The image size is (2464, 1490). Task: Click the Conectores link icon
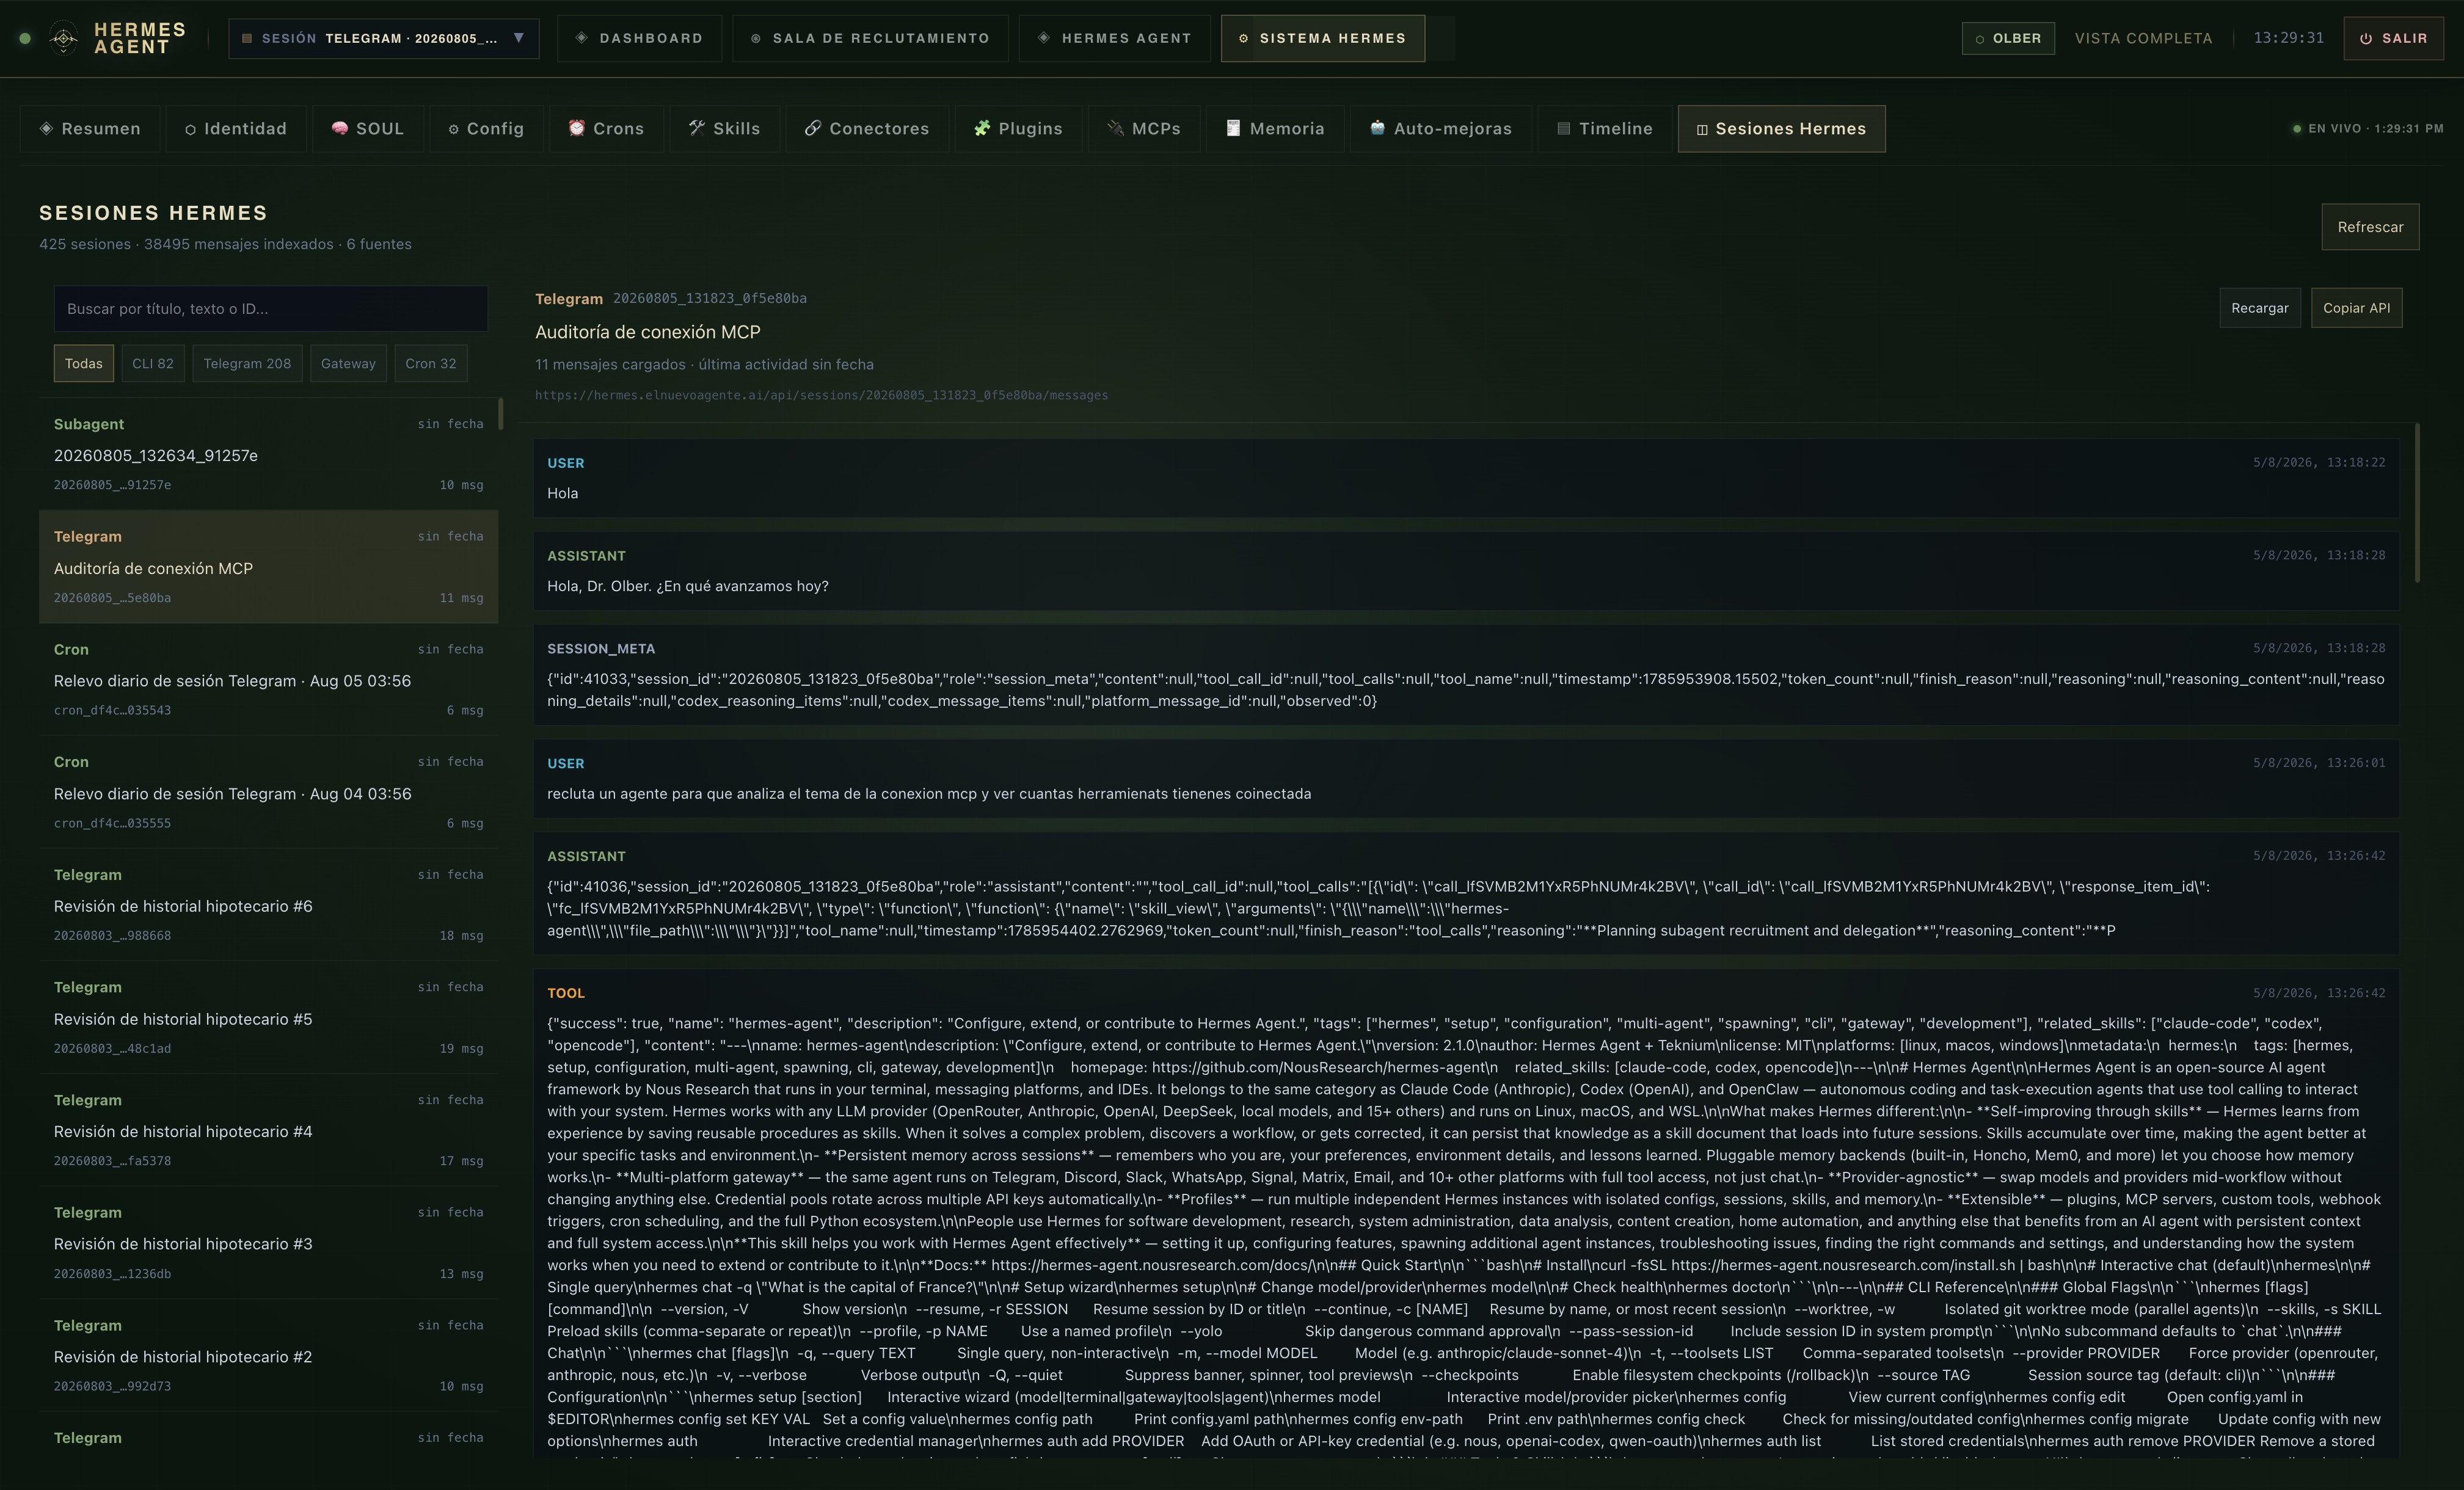click(813, 128)
